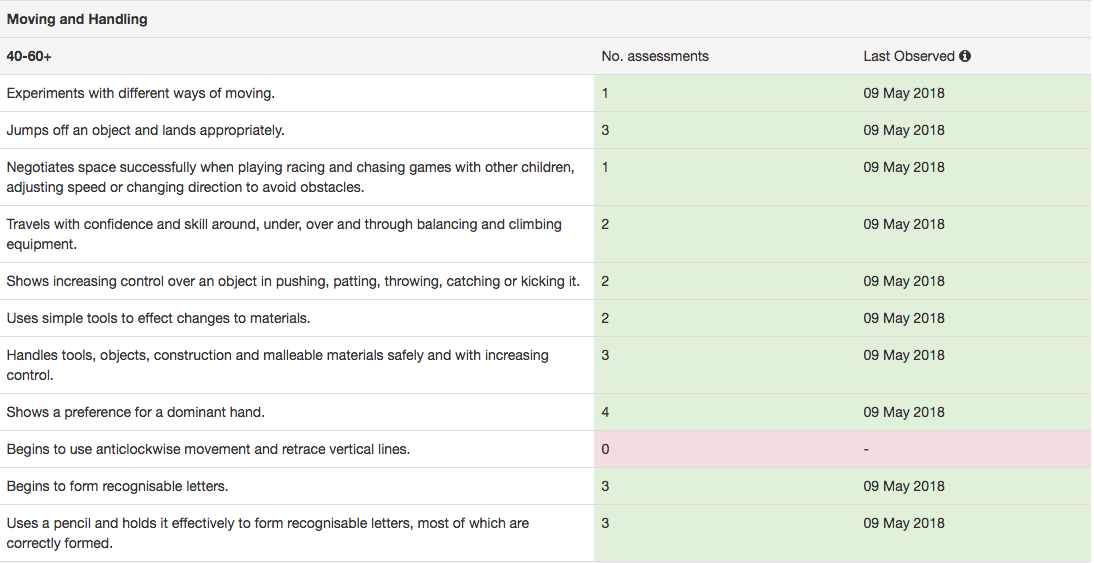Click the date for Uses a pencil row
1094x563 pixels.
(x=904, y=523)
